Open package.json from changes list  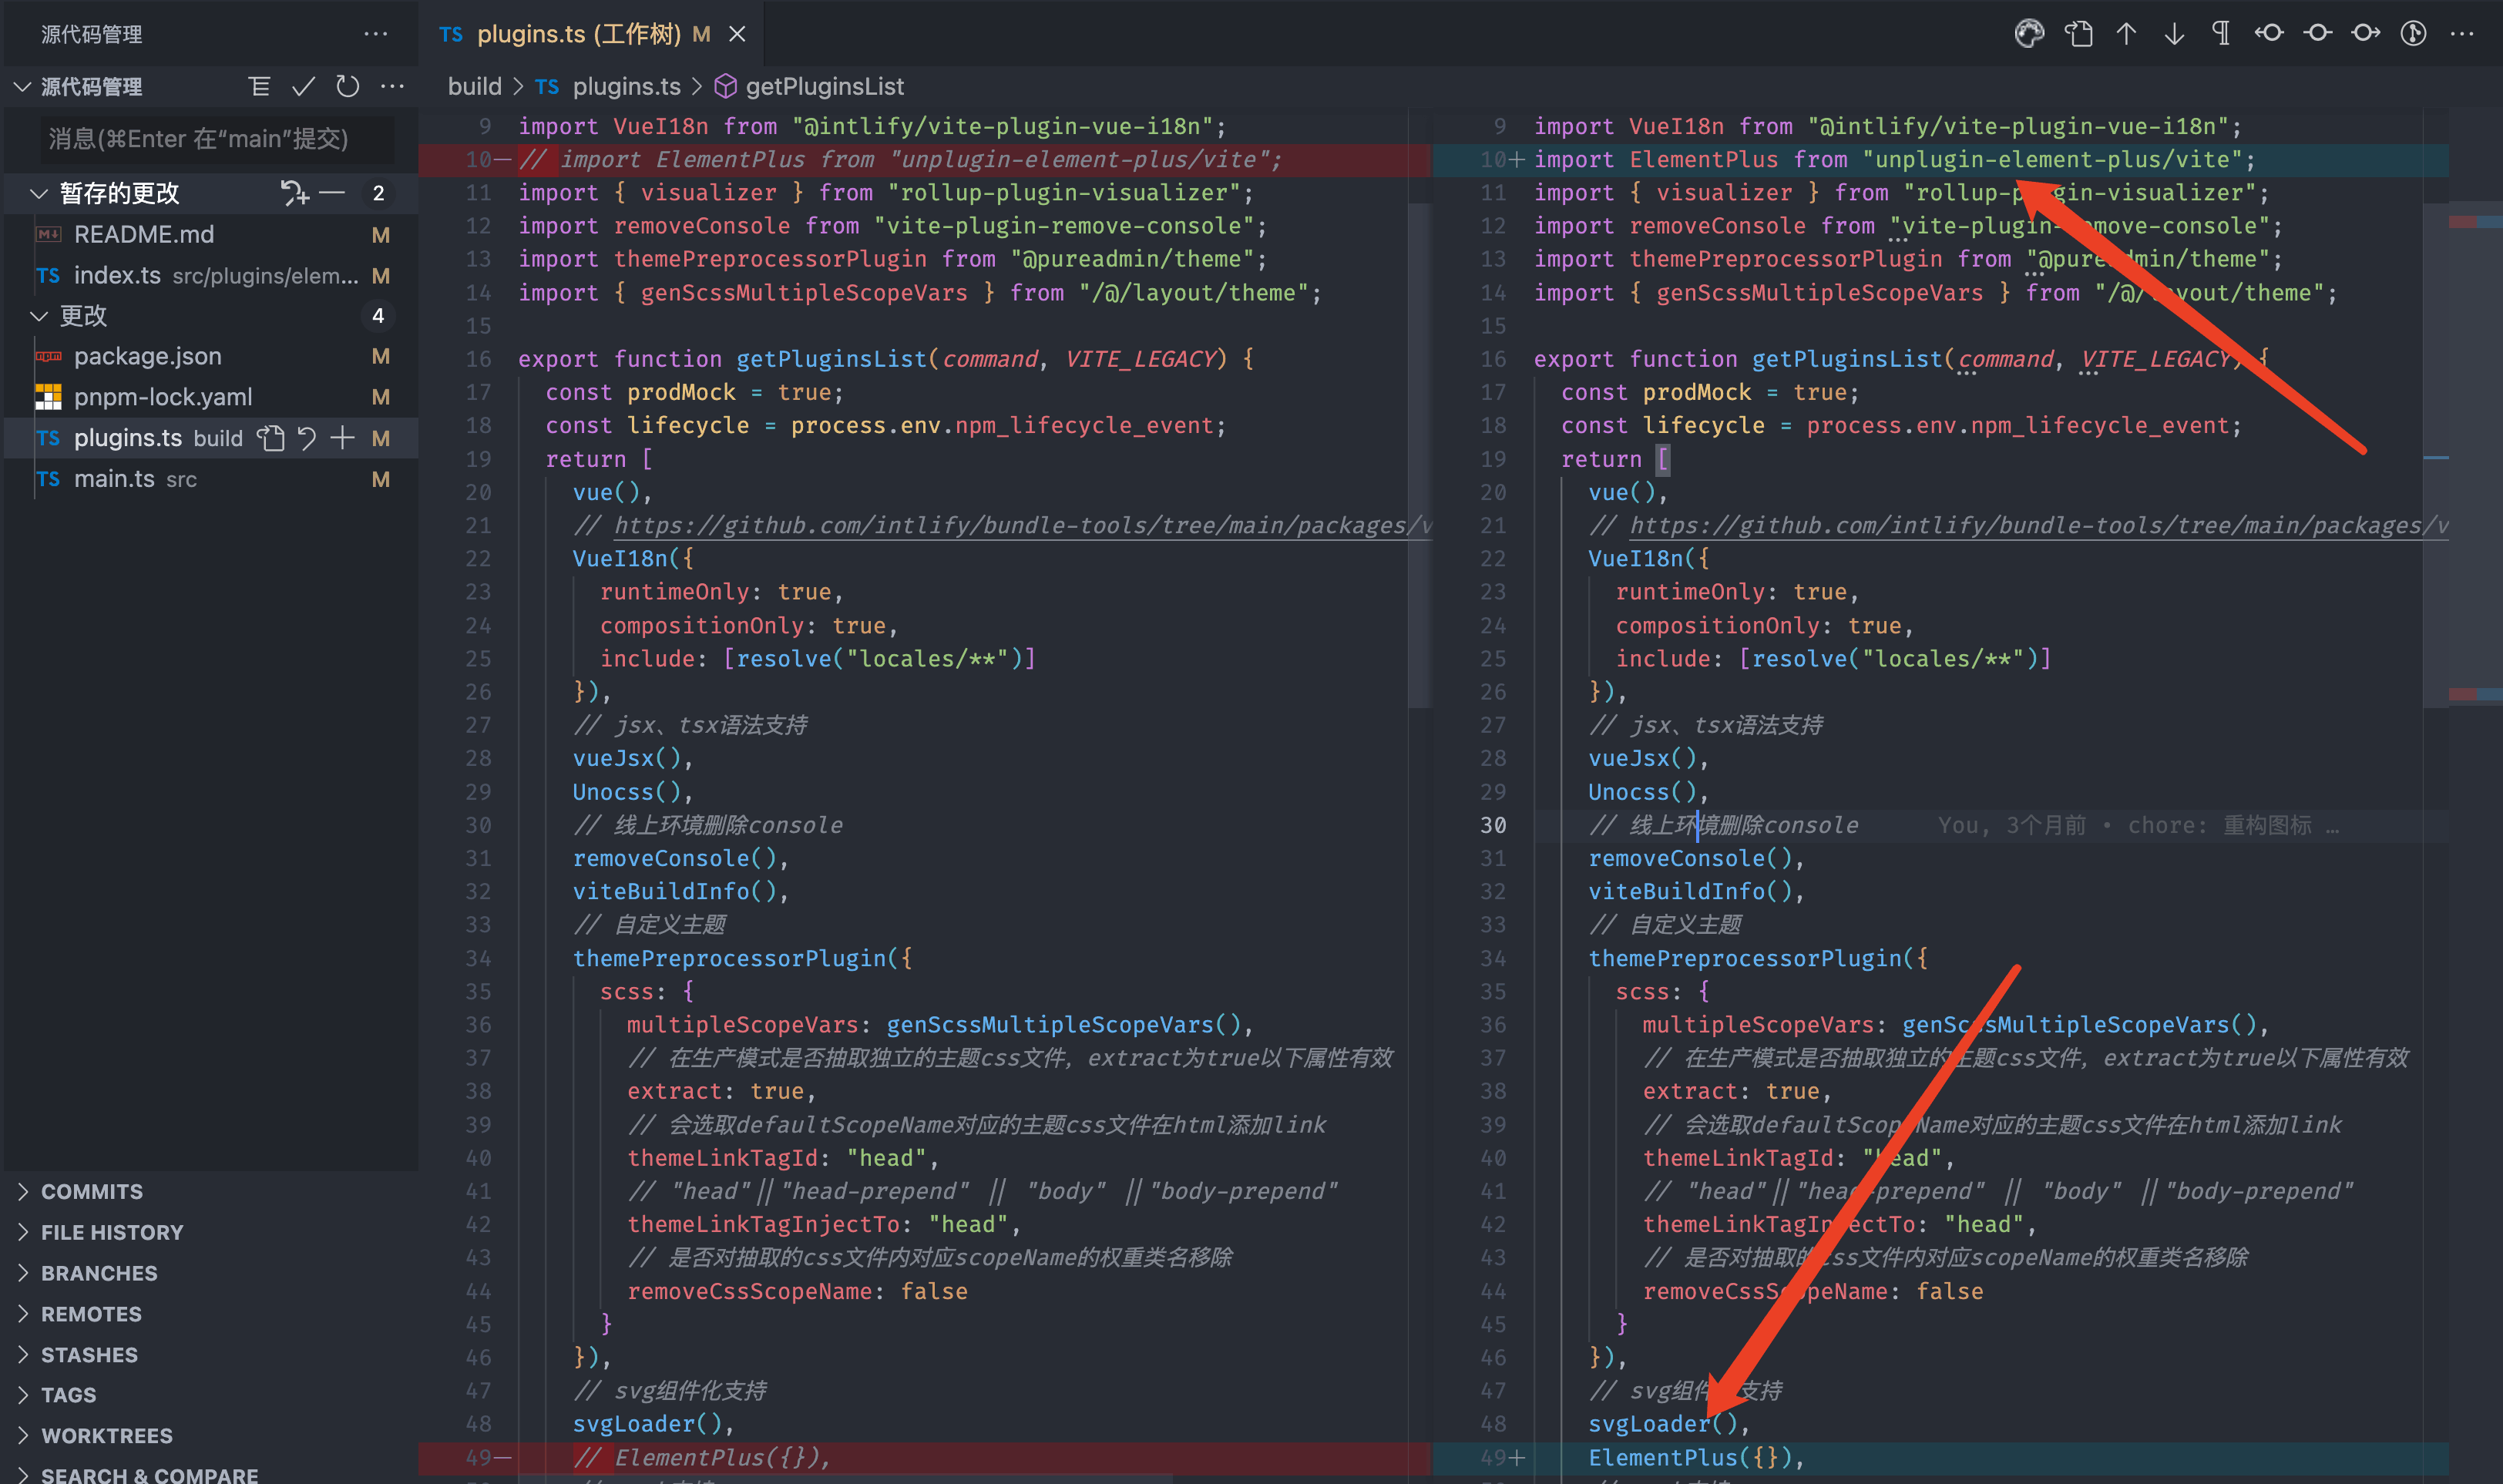point(148,356)
